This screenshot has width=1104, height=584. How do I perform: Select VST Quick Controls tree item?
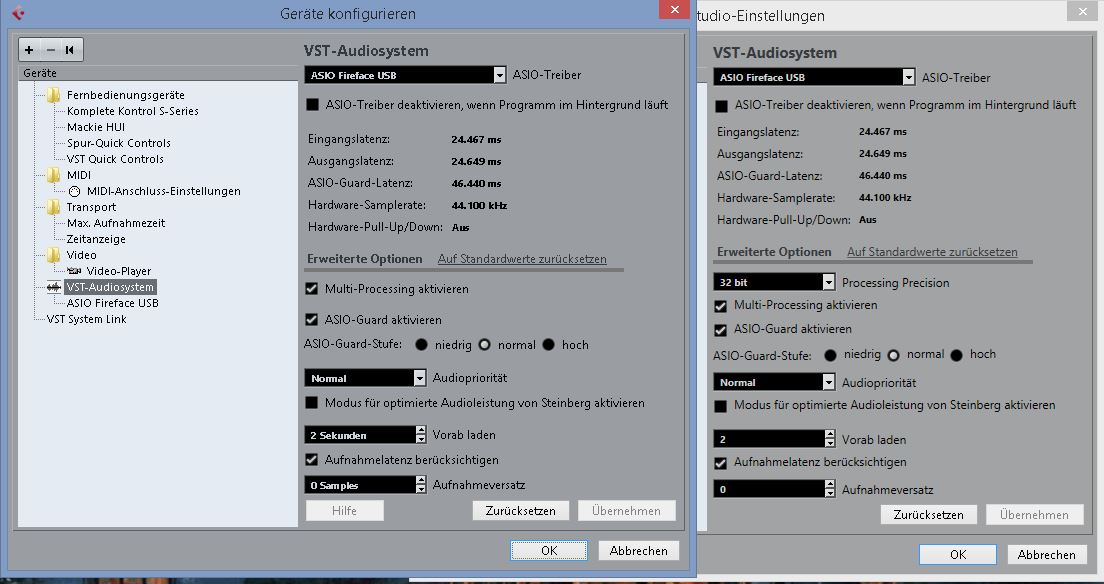tap(115, 159)
